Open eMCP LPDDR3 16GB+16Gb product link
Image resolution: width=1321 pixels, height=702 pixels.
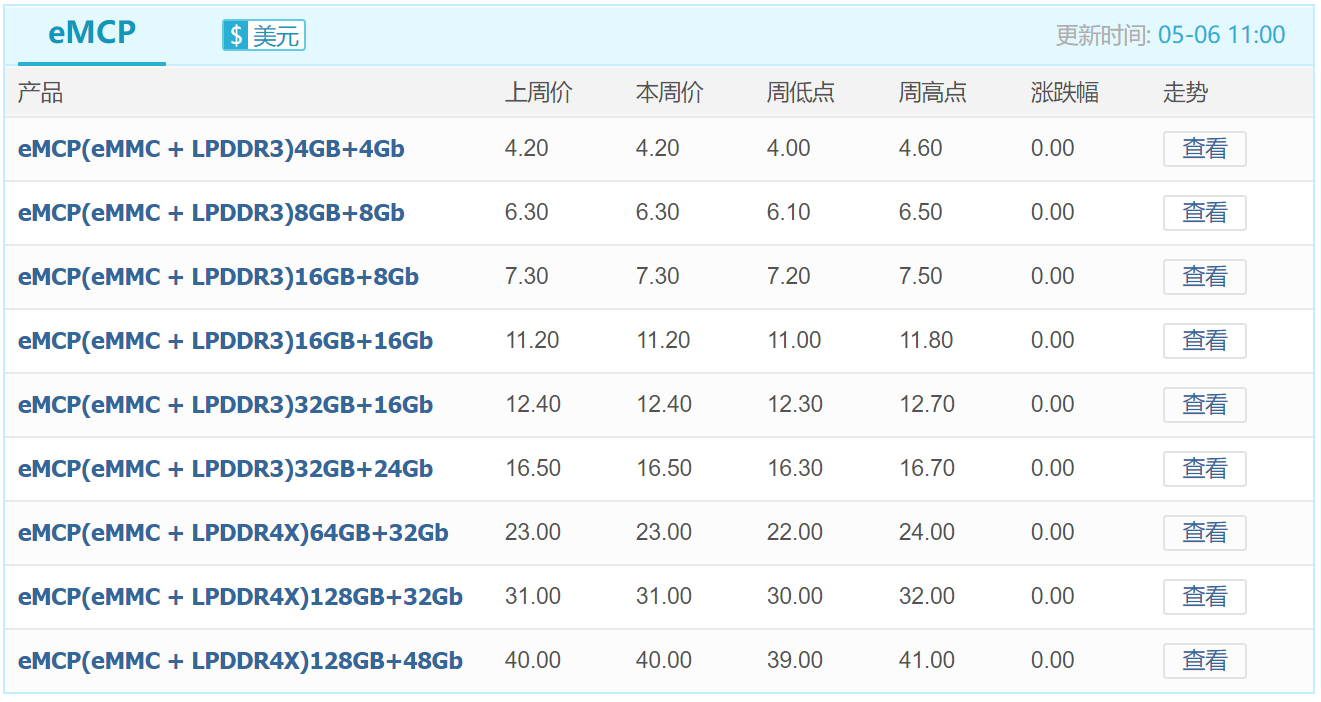point(225,341)
